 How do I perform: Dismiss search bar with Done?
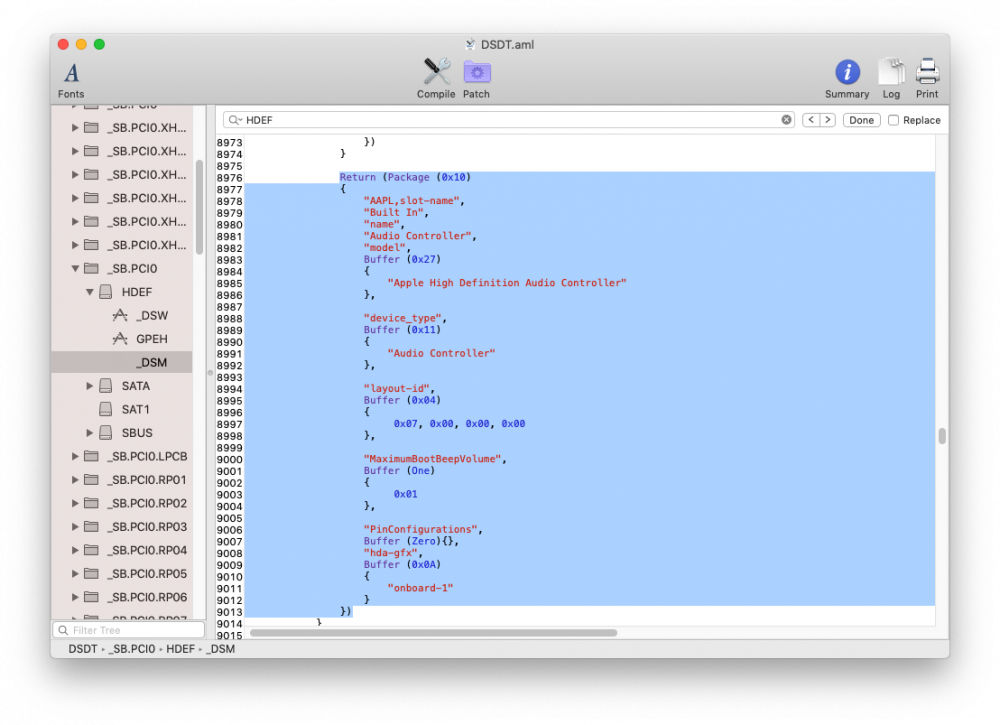tap(862, 120)
